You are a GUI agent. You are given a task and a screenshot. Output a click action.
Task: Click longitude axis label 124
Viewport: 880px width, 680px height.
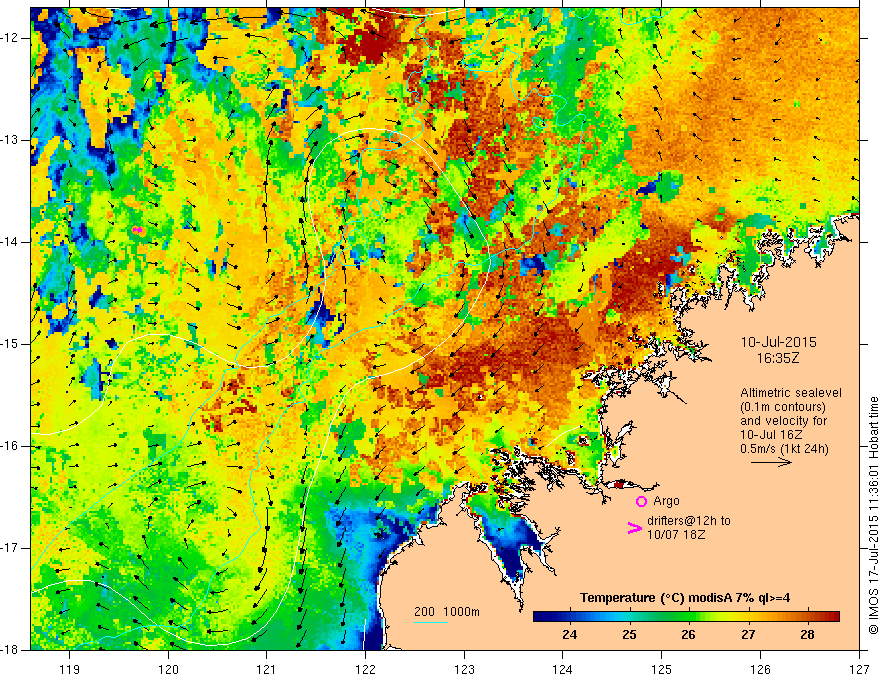563,669
